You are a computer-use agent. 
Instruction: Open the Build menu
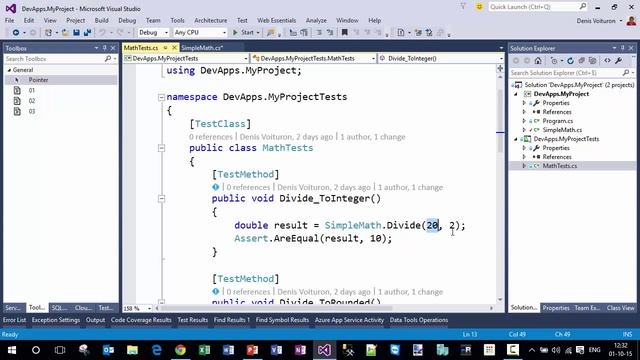101,20
